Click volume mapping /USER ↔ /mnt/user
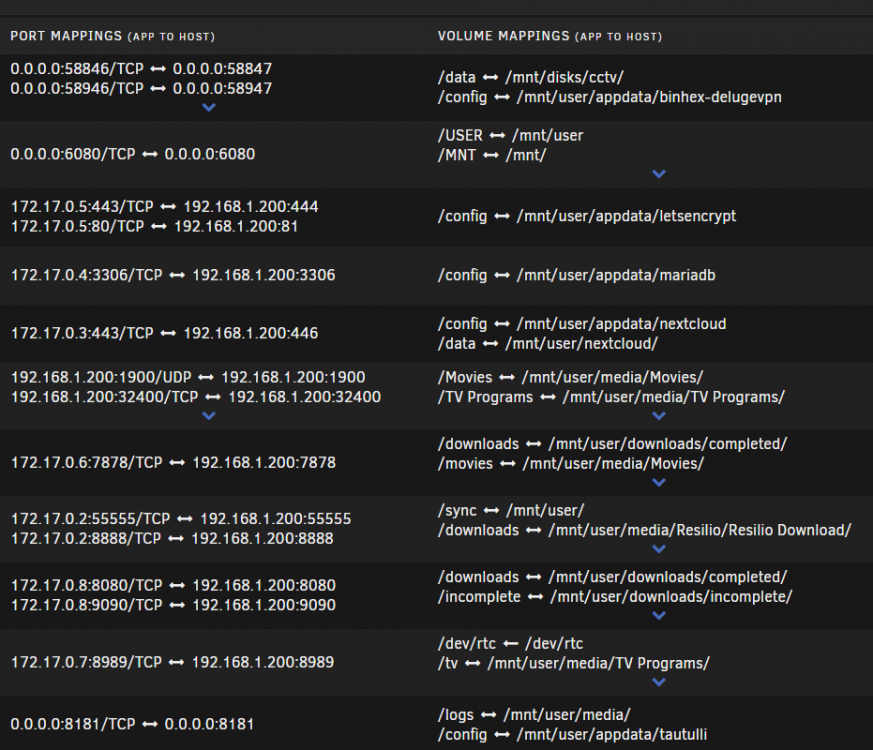 511,135
